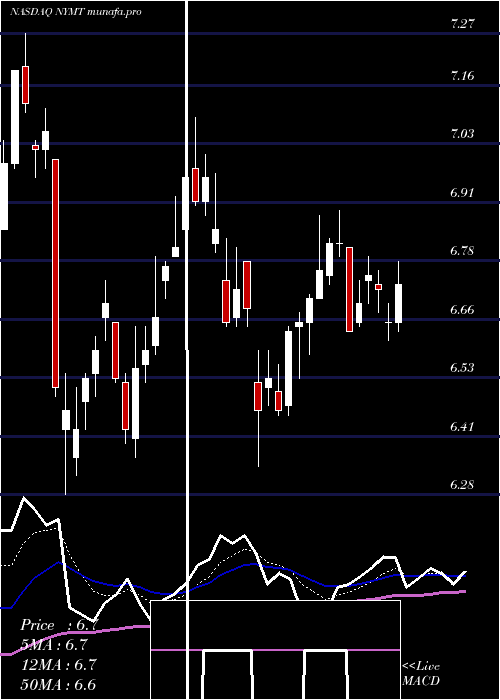Image resolution: width=500 pixels, height=700 pixels.
Task: Select the 6.91 price axis label
Action: [x=462, y=192]
